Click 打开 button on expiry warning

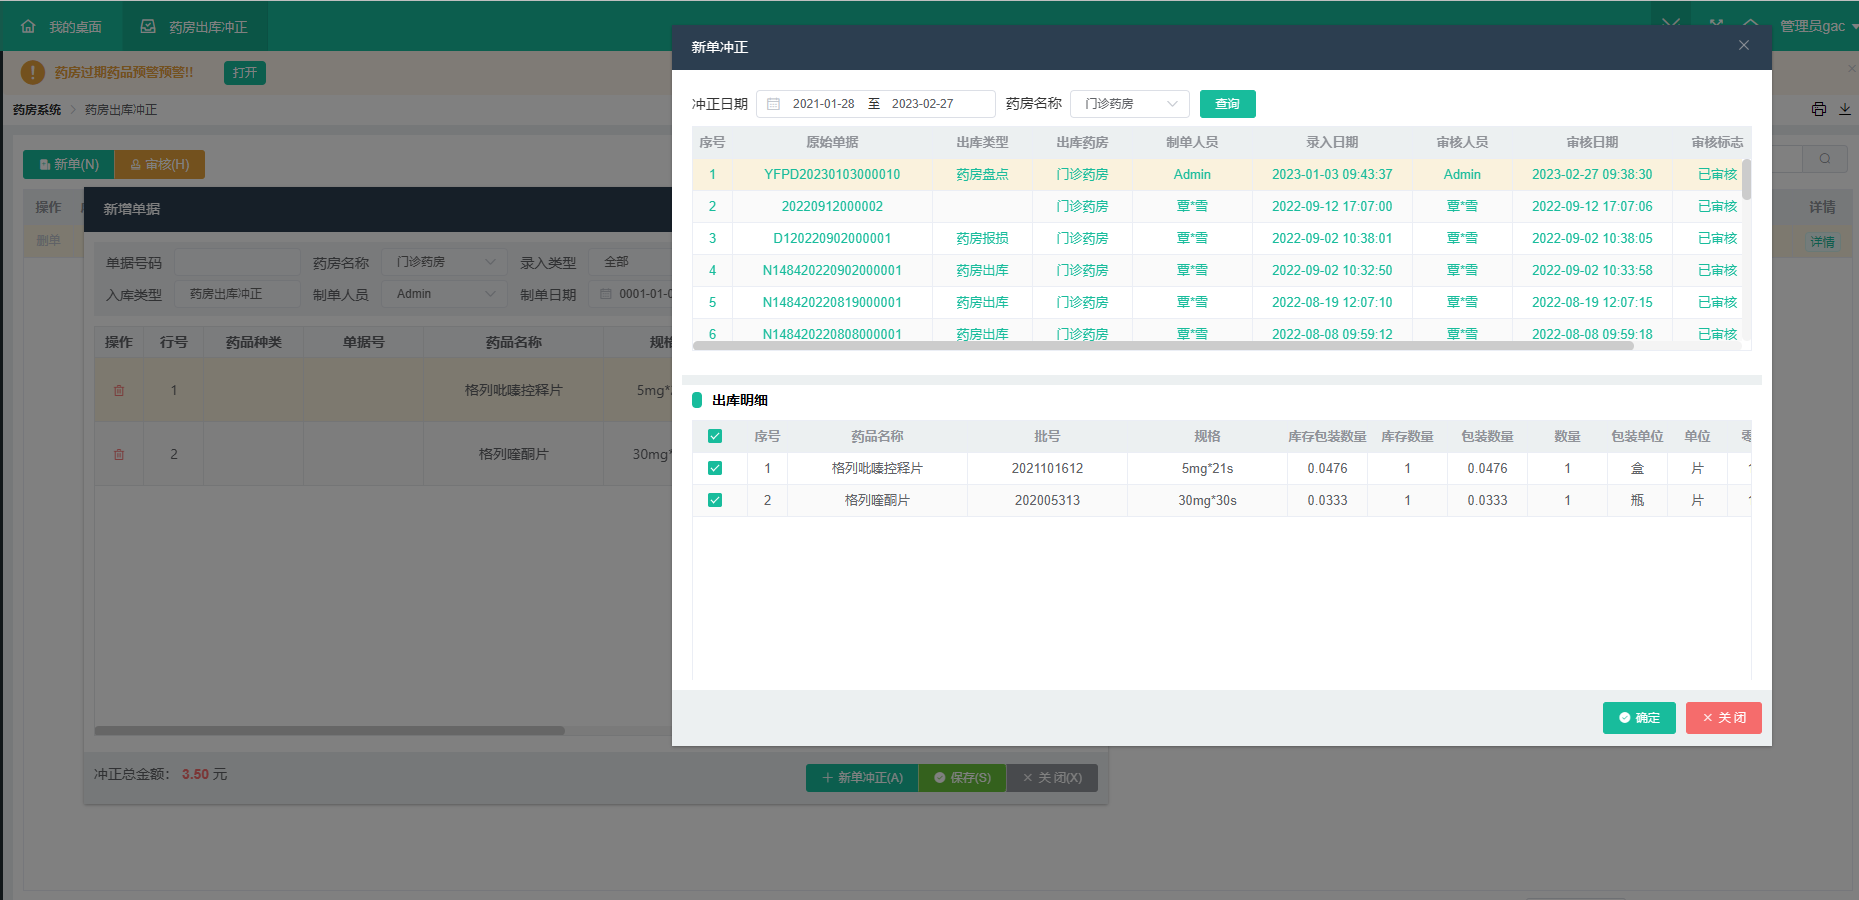245,72
